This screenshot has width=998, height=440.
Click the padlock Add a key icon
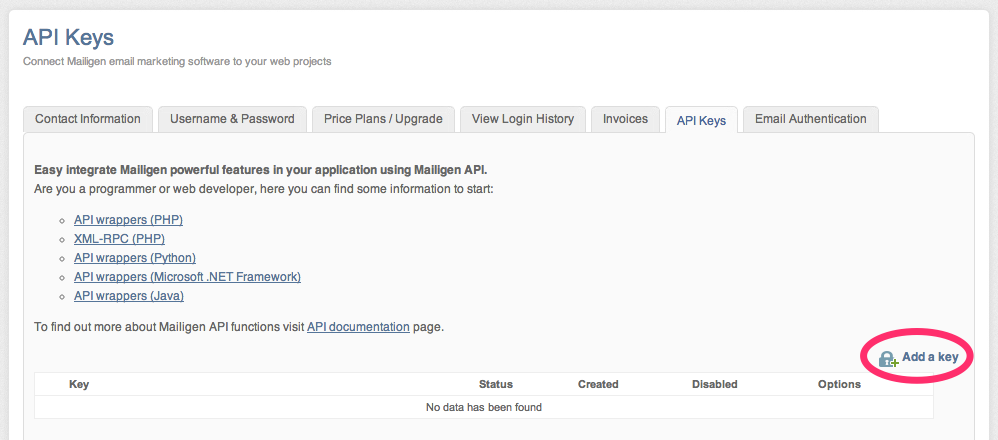click(x=889, y=358)
